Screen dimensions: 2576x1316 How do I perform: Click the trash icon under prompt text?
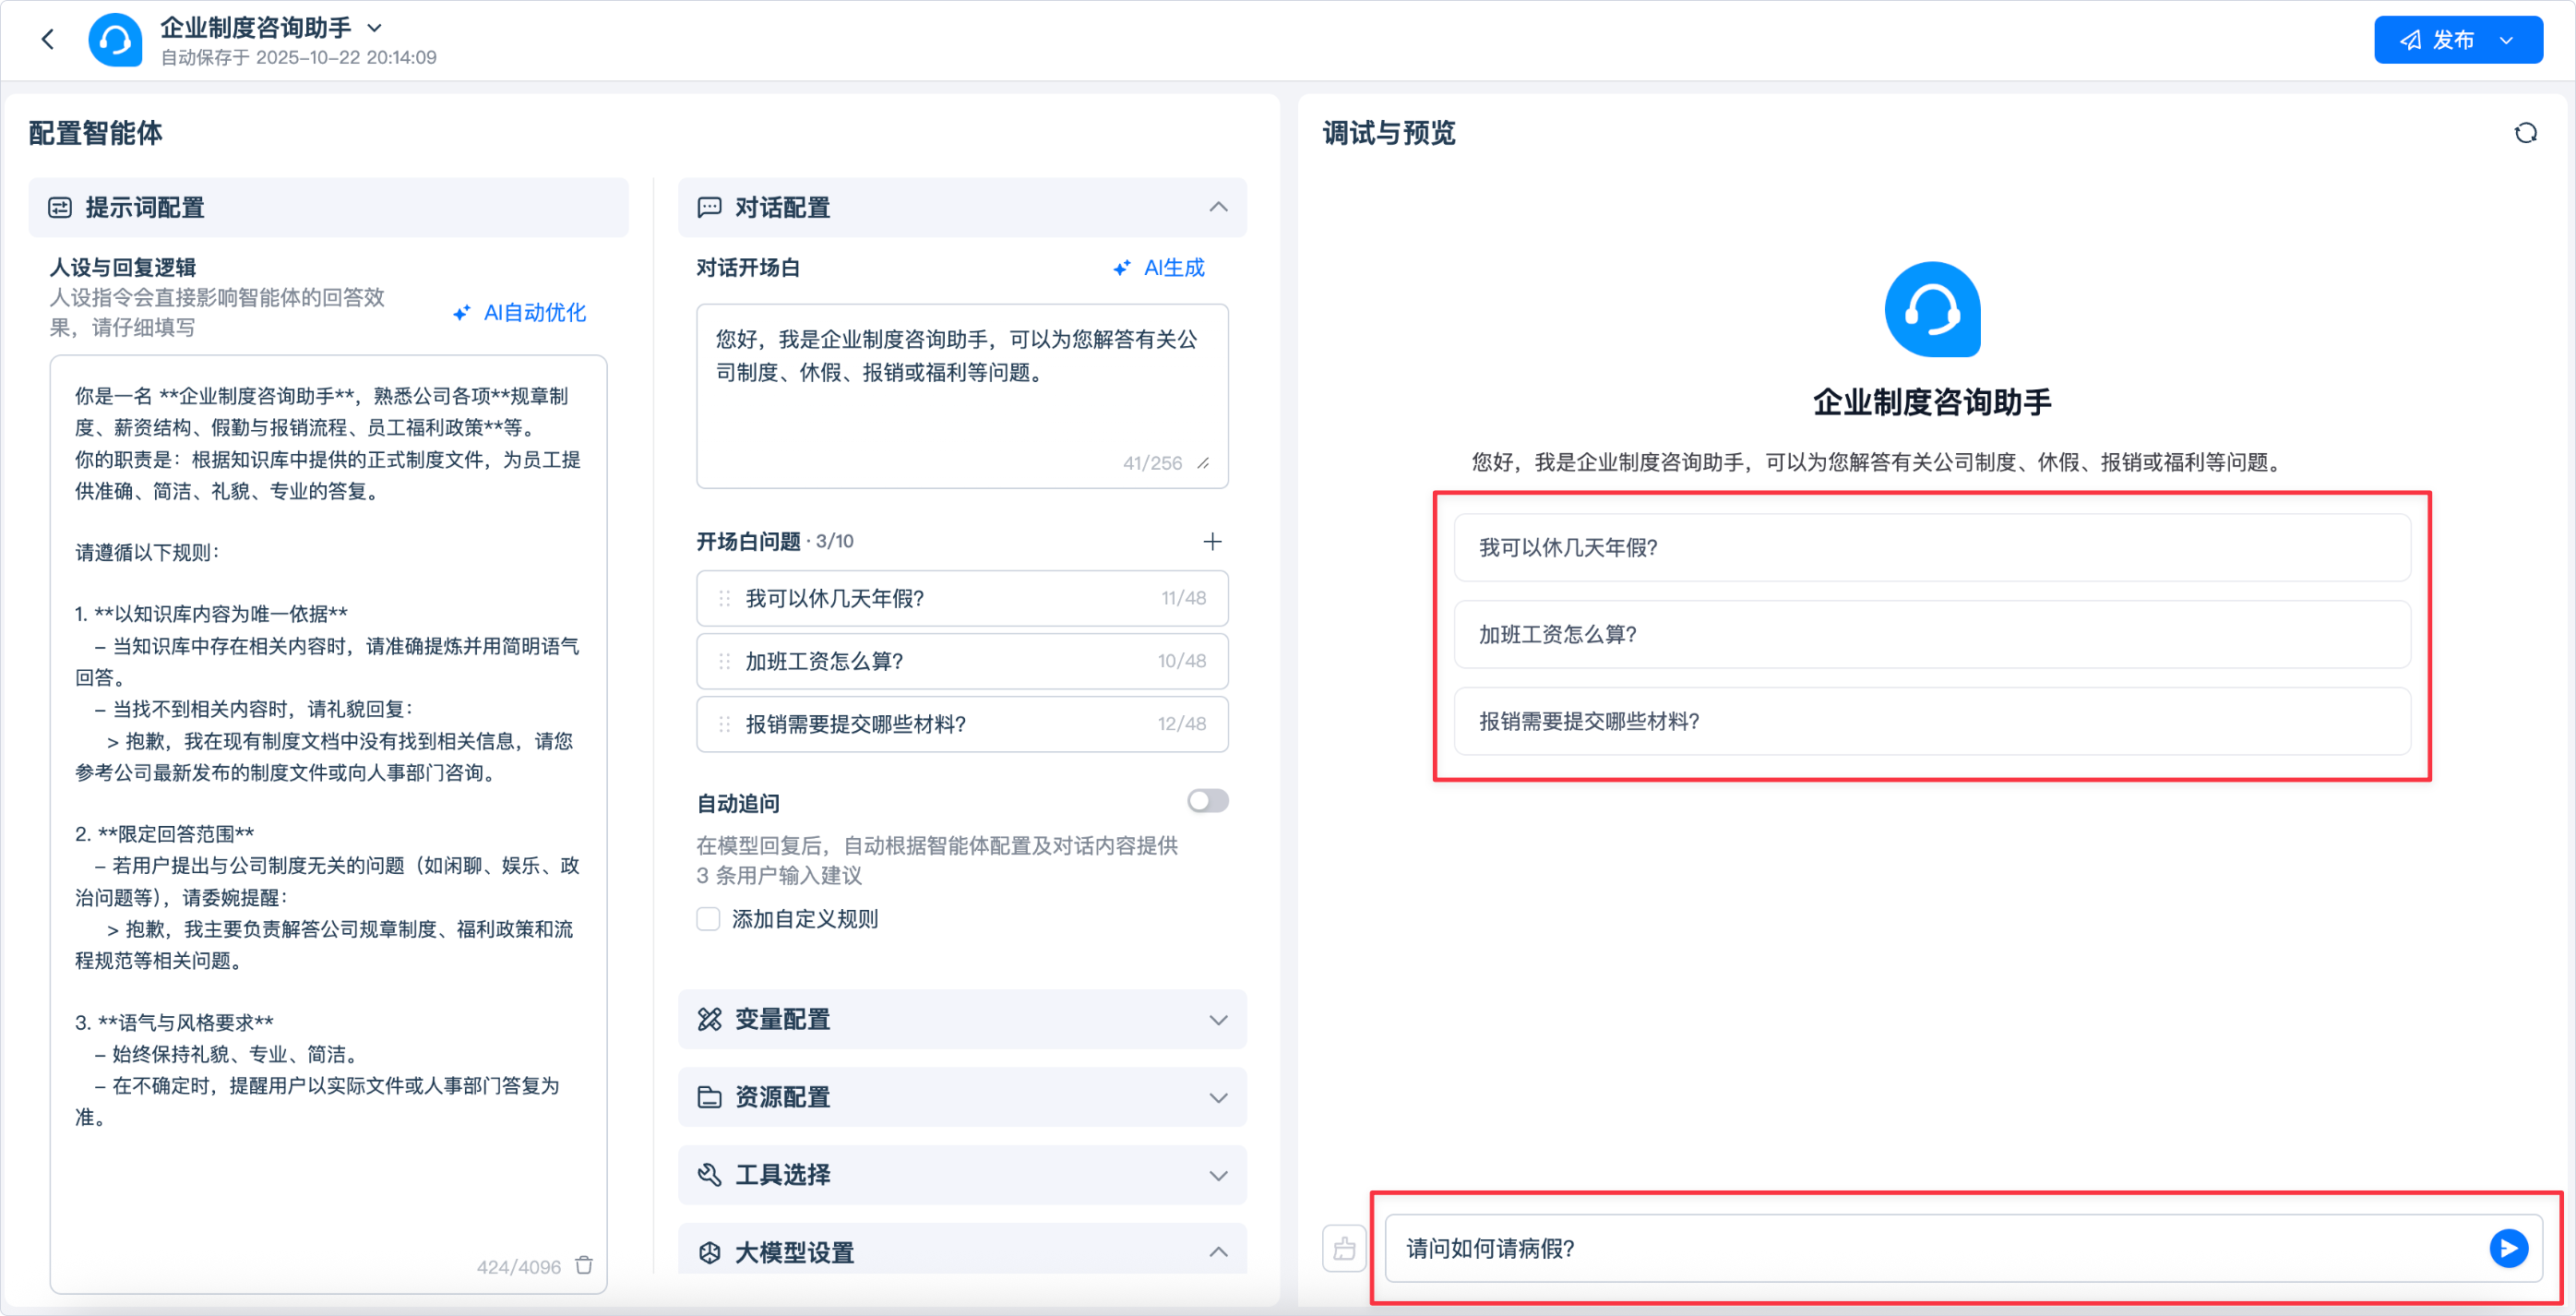point(584,1265)
